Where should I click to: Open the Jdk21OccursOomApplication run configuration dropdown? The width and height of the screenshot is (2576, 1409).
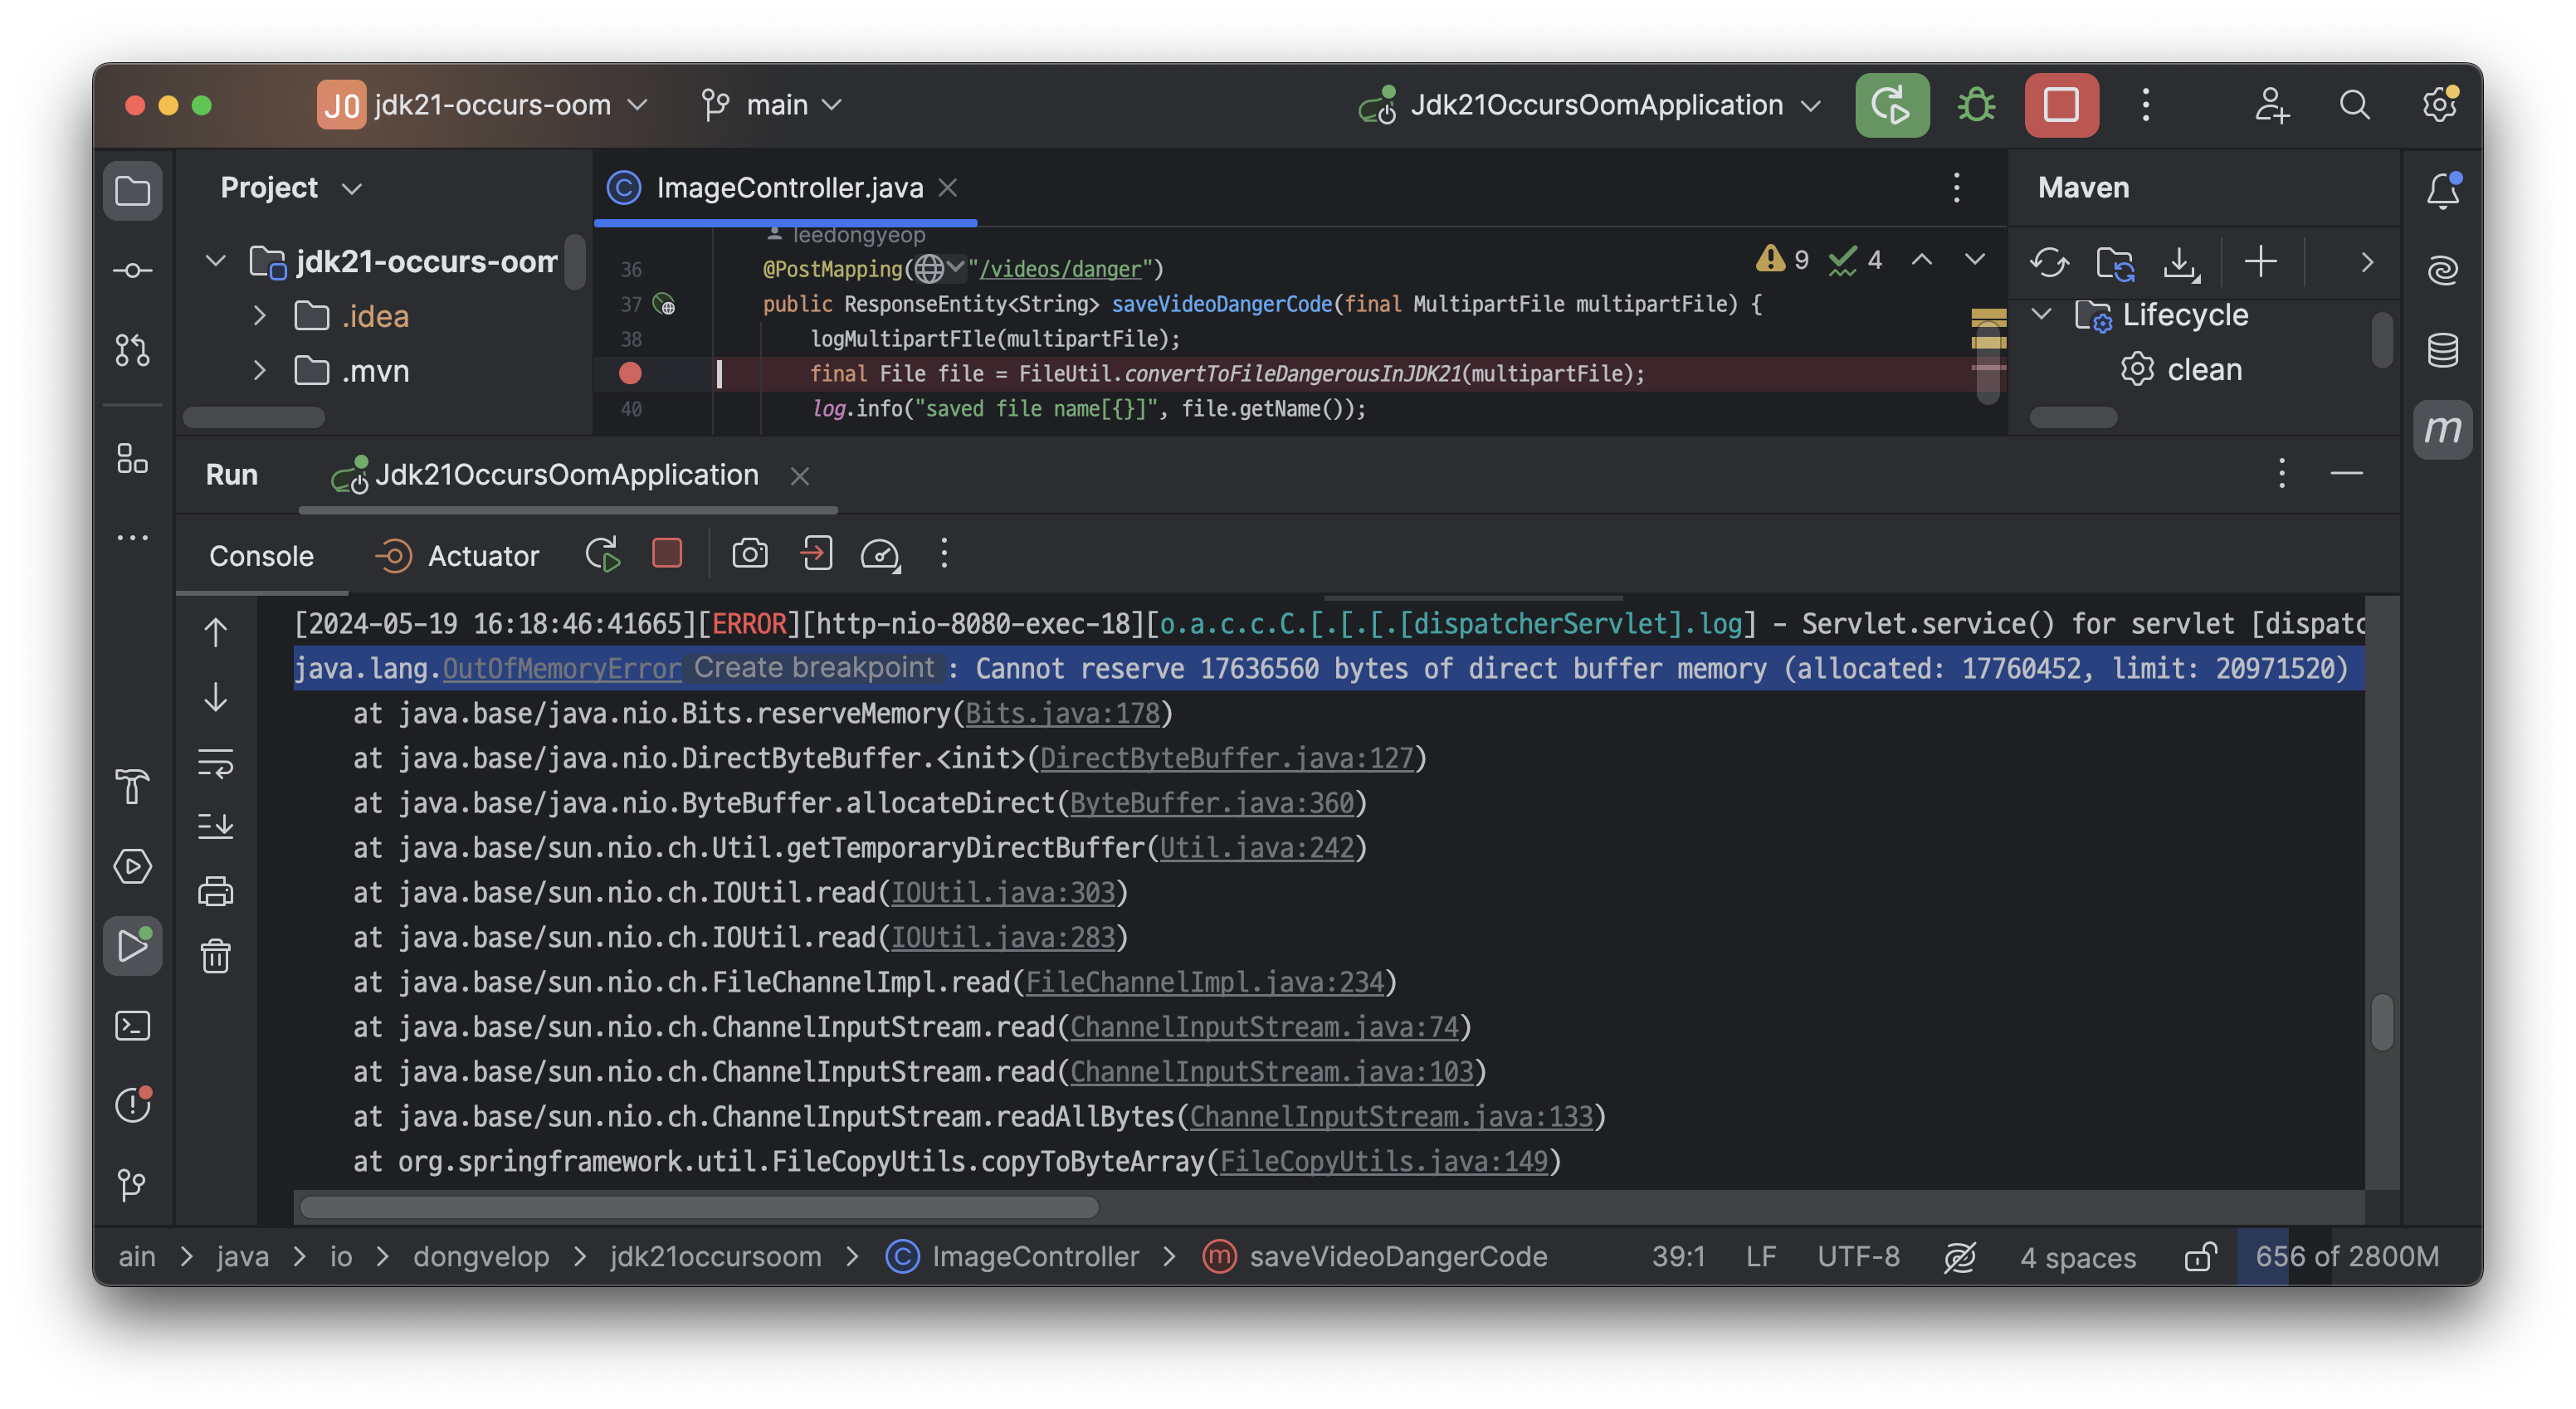[1589, 105]
